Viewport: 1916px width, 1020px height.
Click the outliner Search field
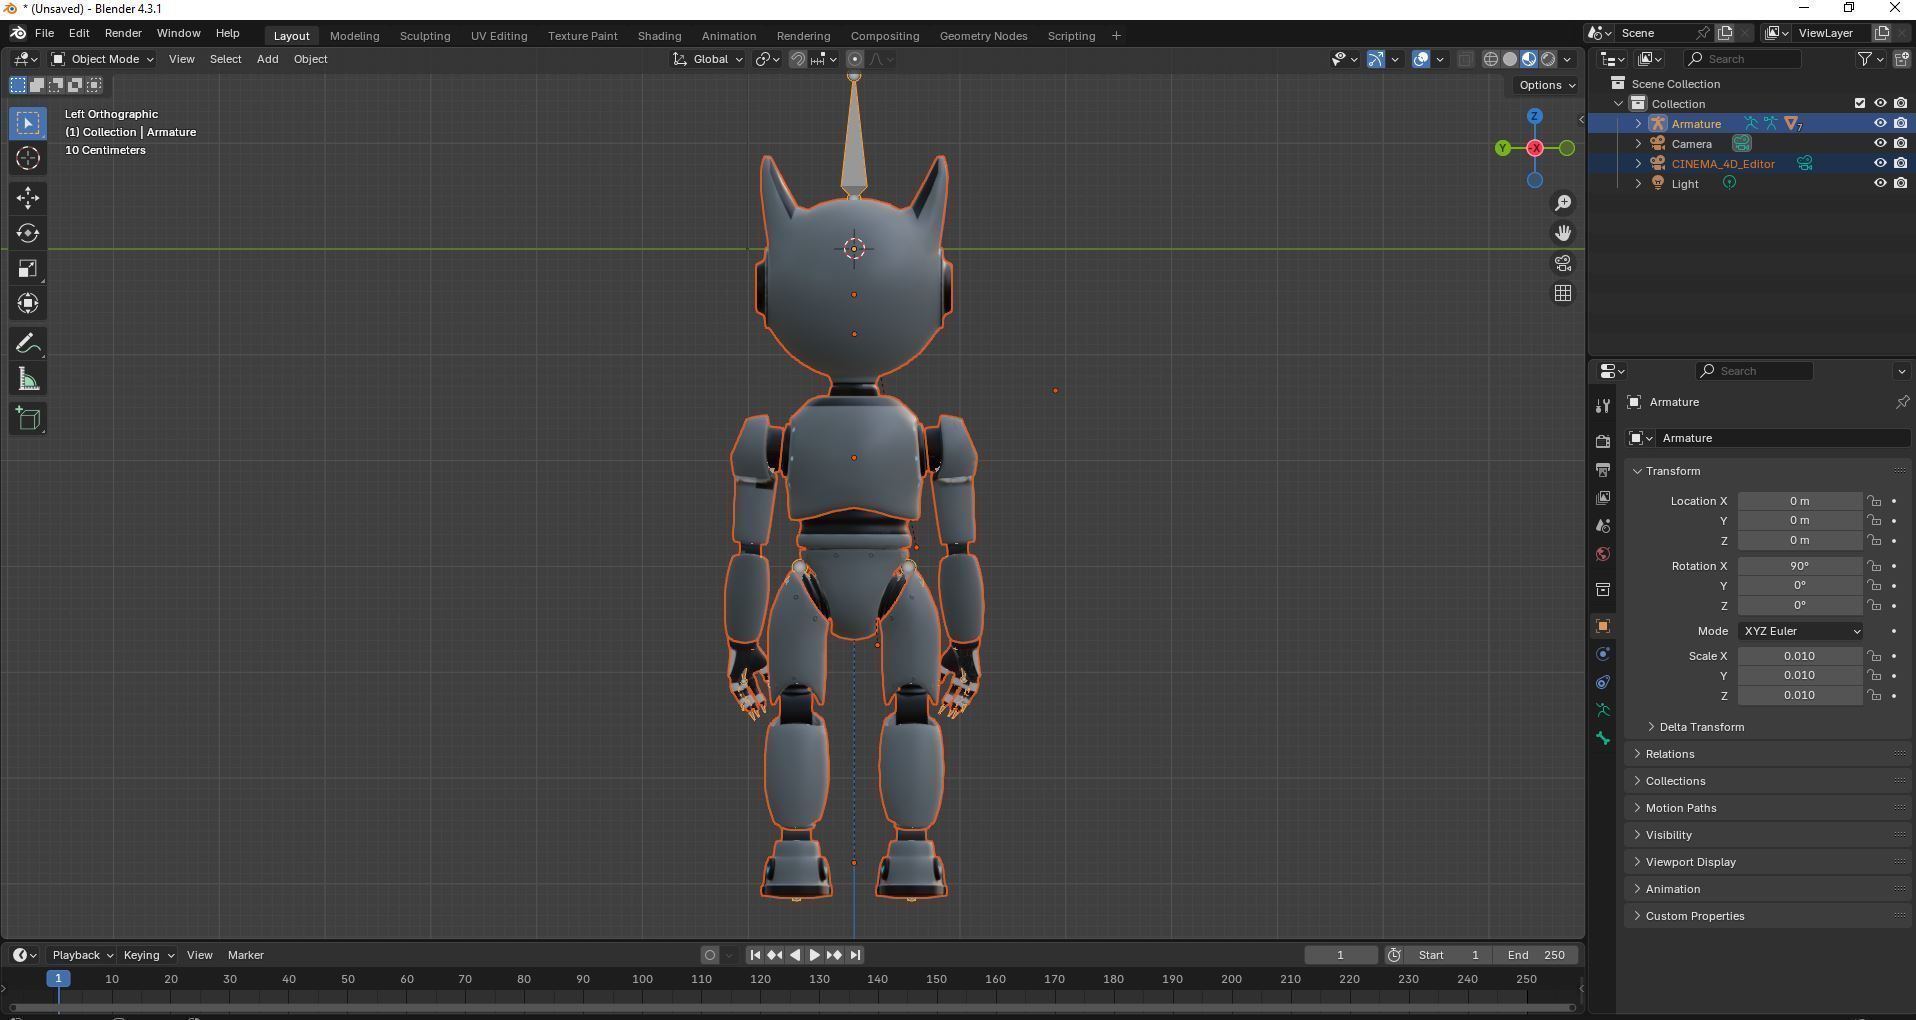click(1743, 59)
